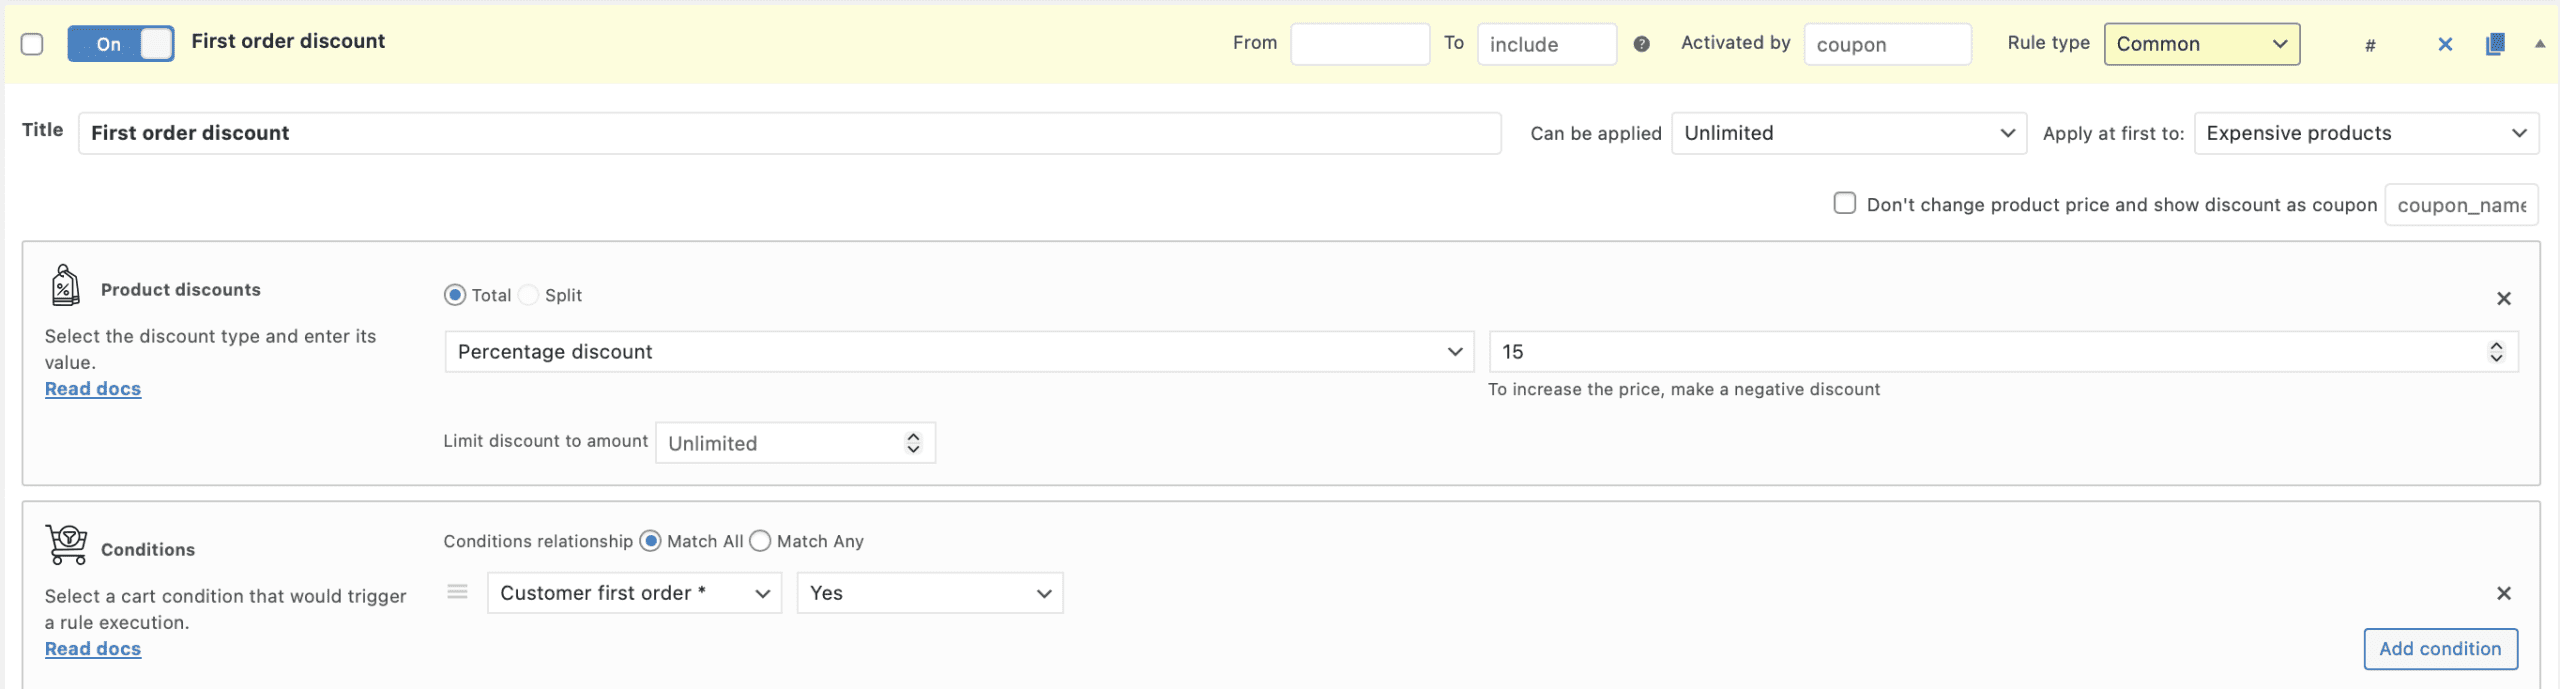The image size is (2560, 689).
Task: Click the blue X delete rule icon
Action: pyautogui.click(x=2445, y=44)
